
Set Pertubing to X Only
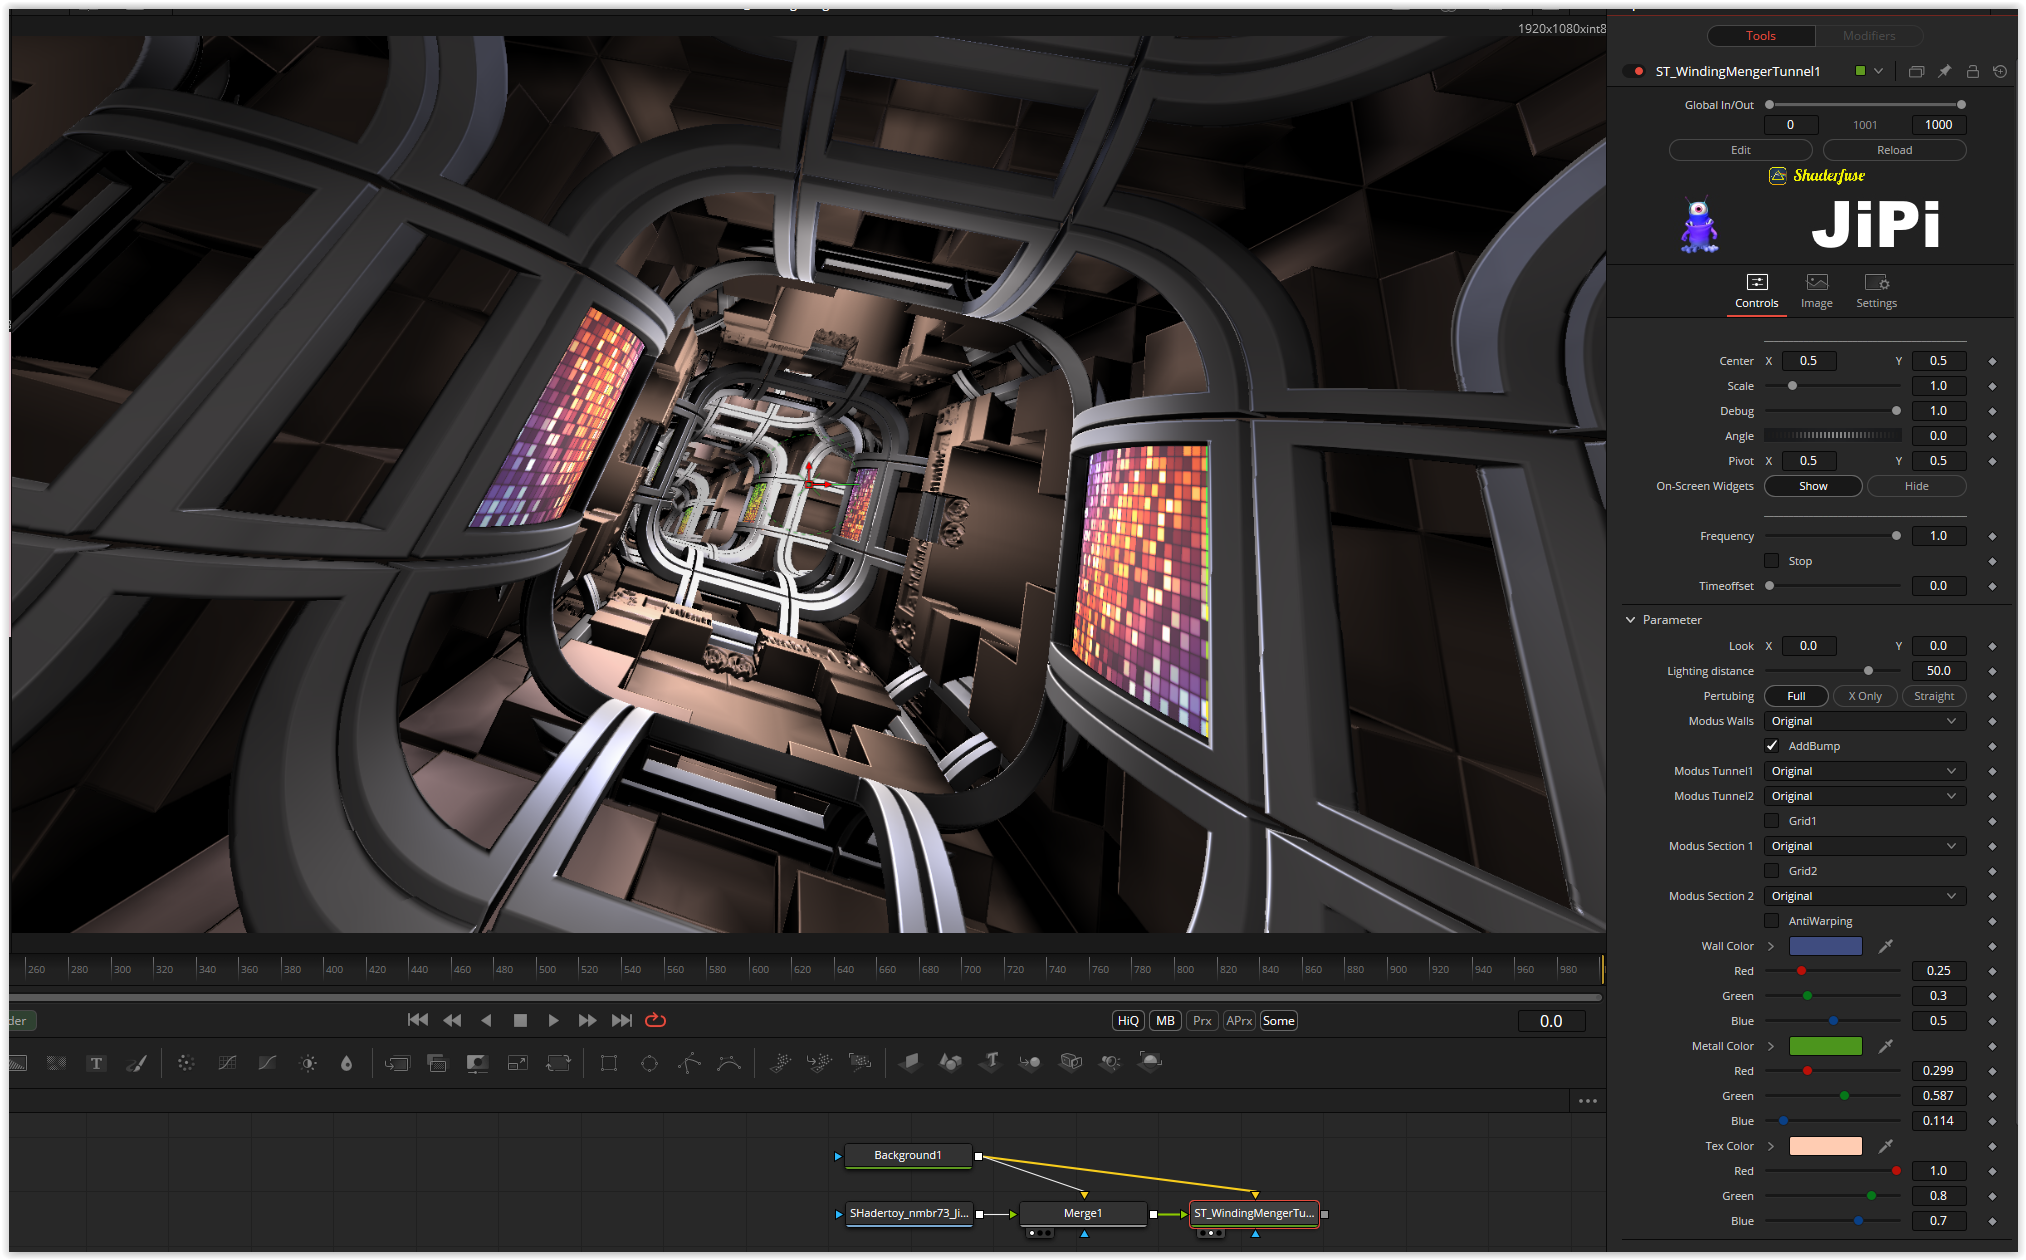coord(1864,696)
